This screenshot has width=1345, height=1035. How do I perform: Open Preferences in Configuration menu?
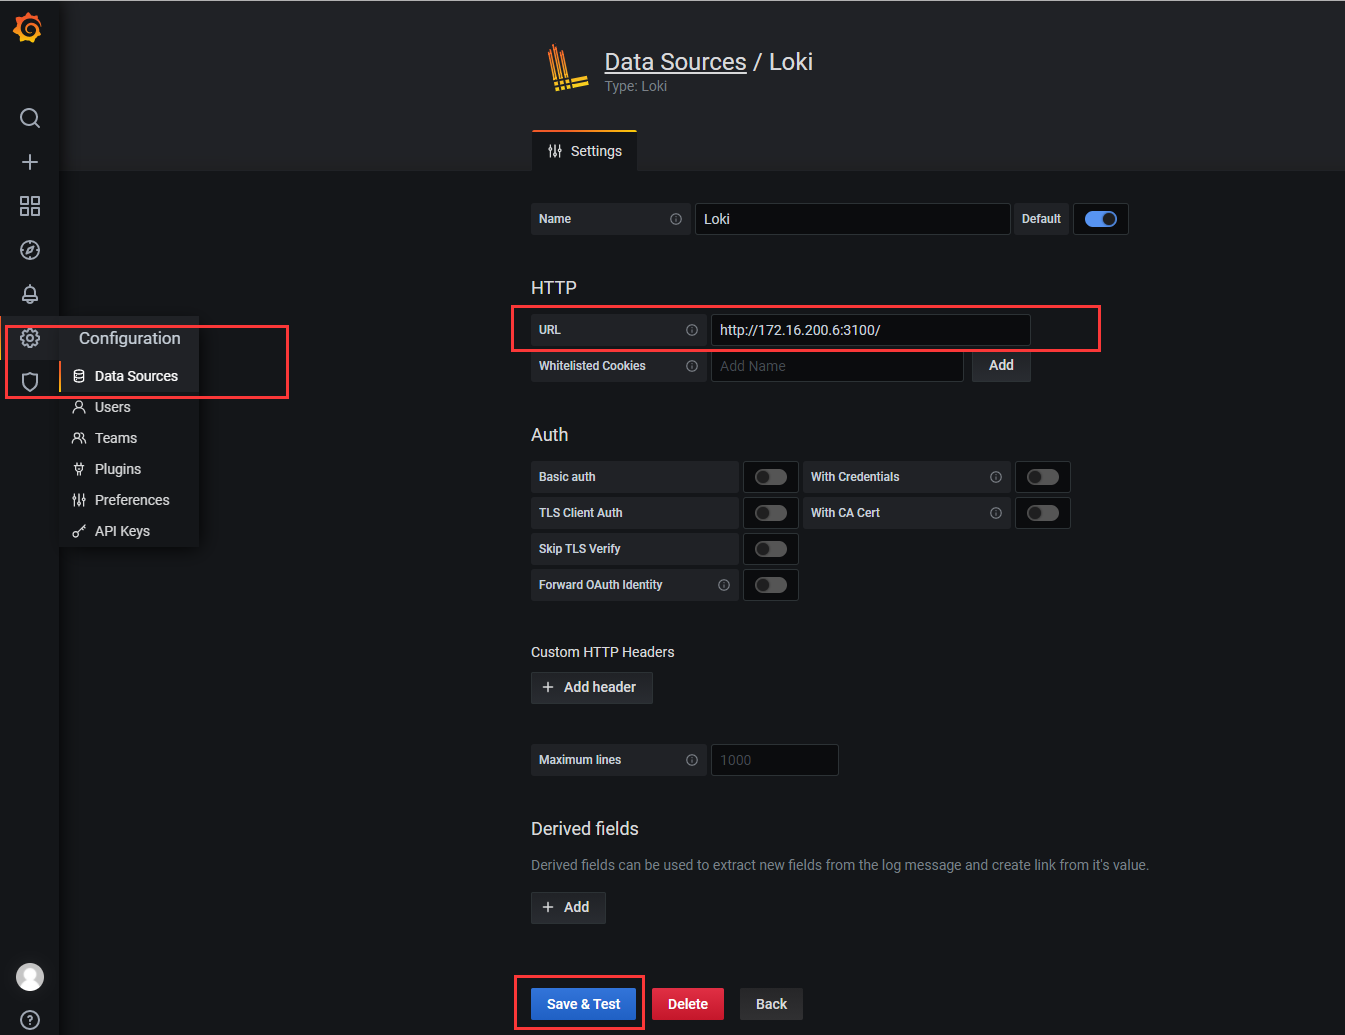[x=129, y=500]
